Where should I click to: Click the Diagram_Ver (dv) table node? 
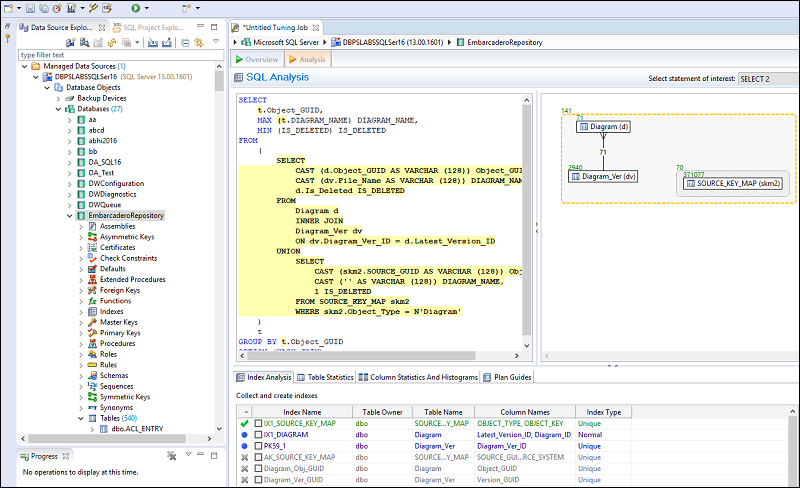tap(603, 177)
